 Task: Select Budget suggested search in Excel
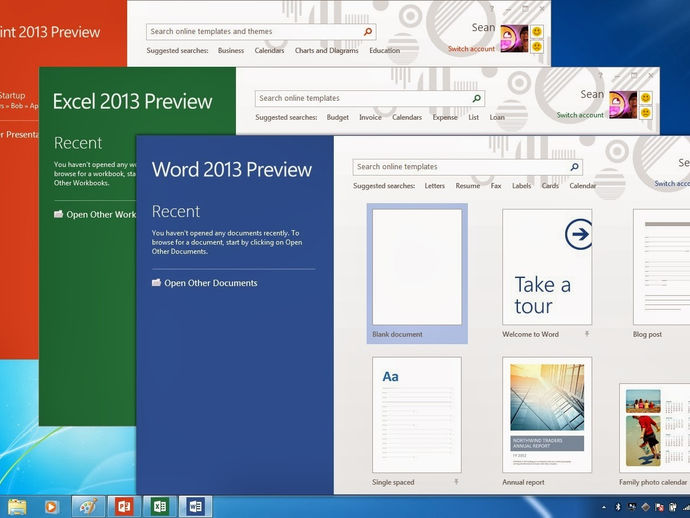(338, 117)
